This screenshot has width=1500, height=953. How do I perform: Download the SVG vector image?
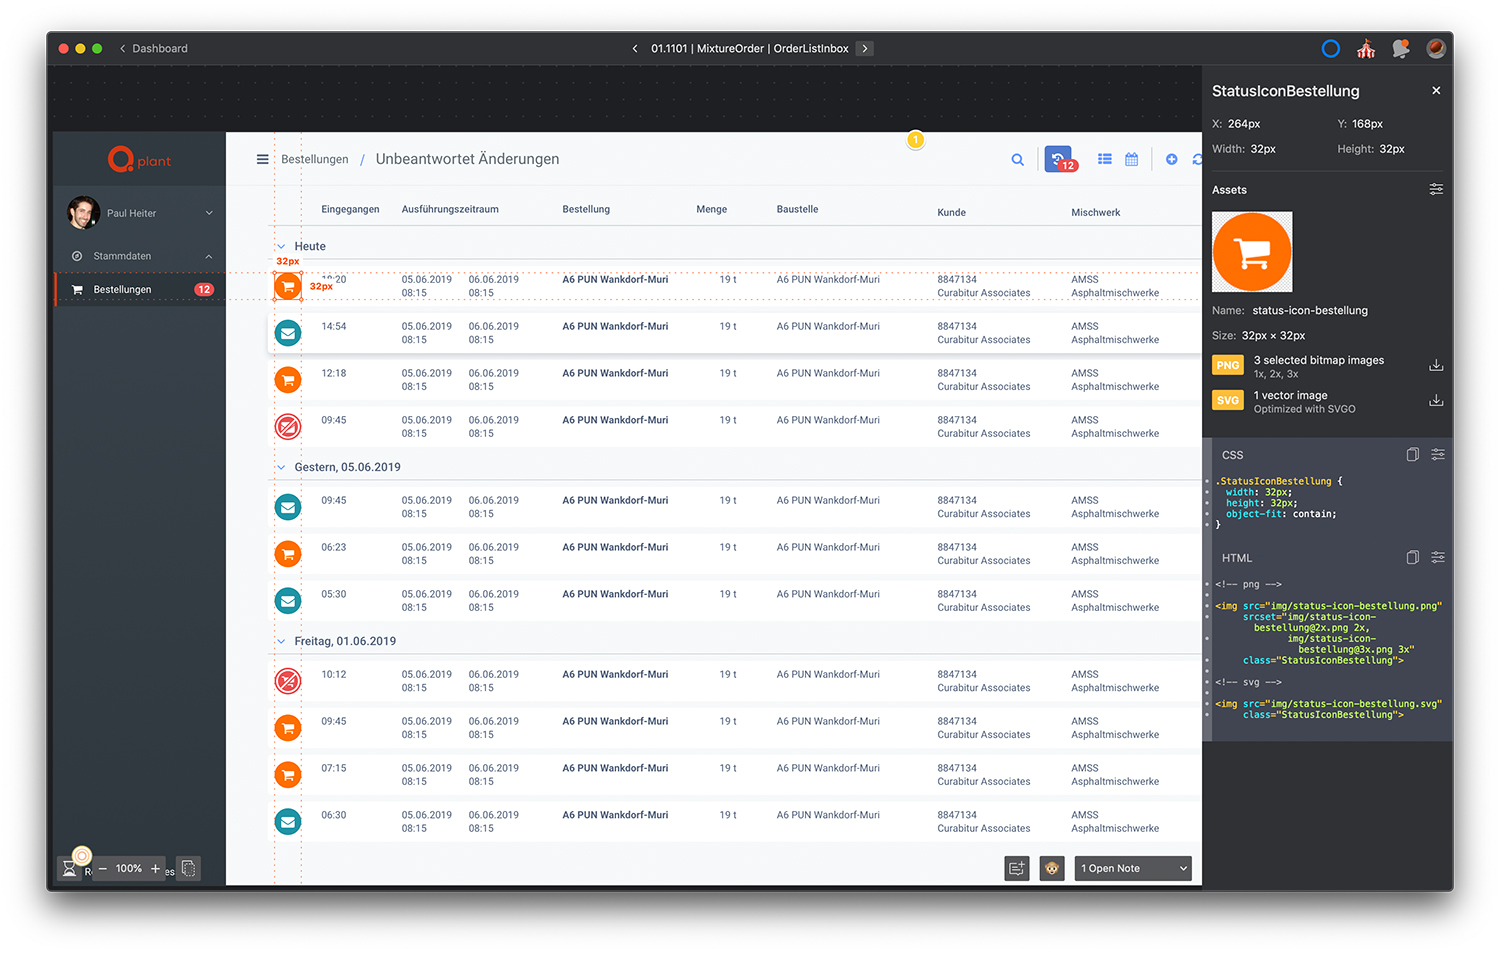(x=1436, y=400)
